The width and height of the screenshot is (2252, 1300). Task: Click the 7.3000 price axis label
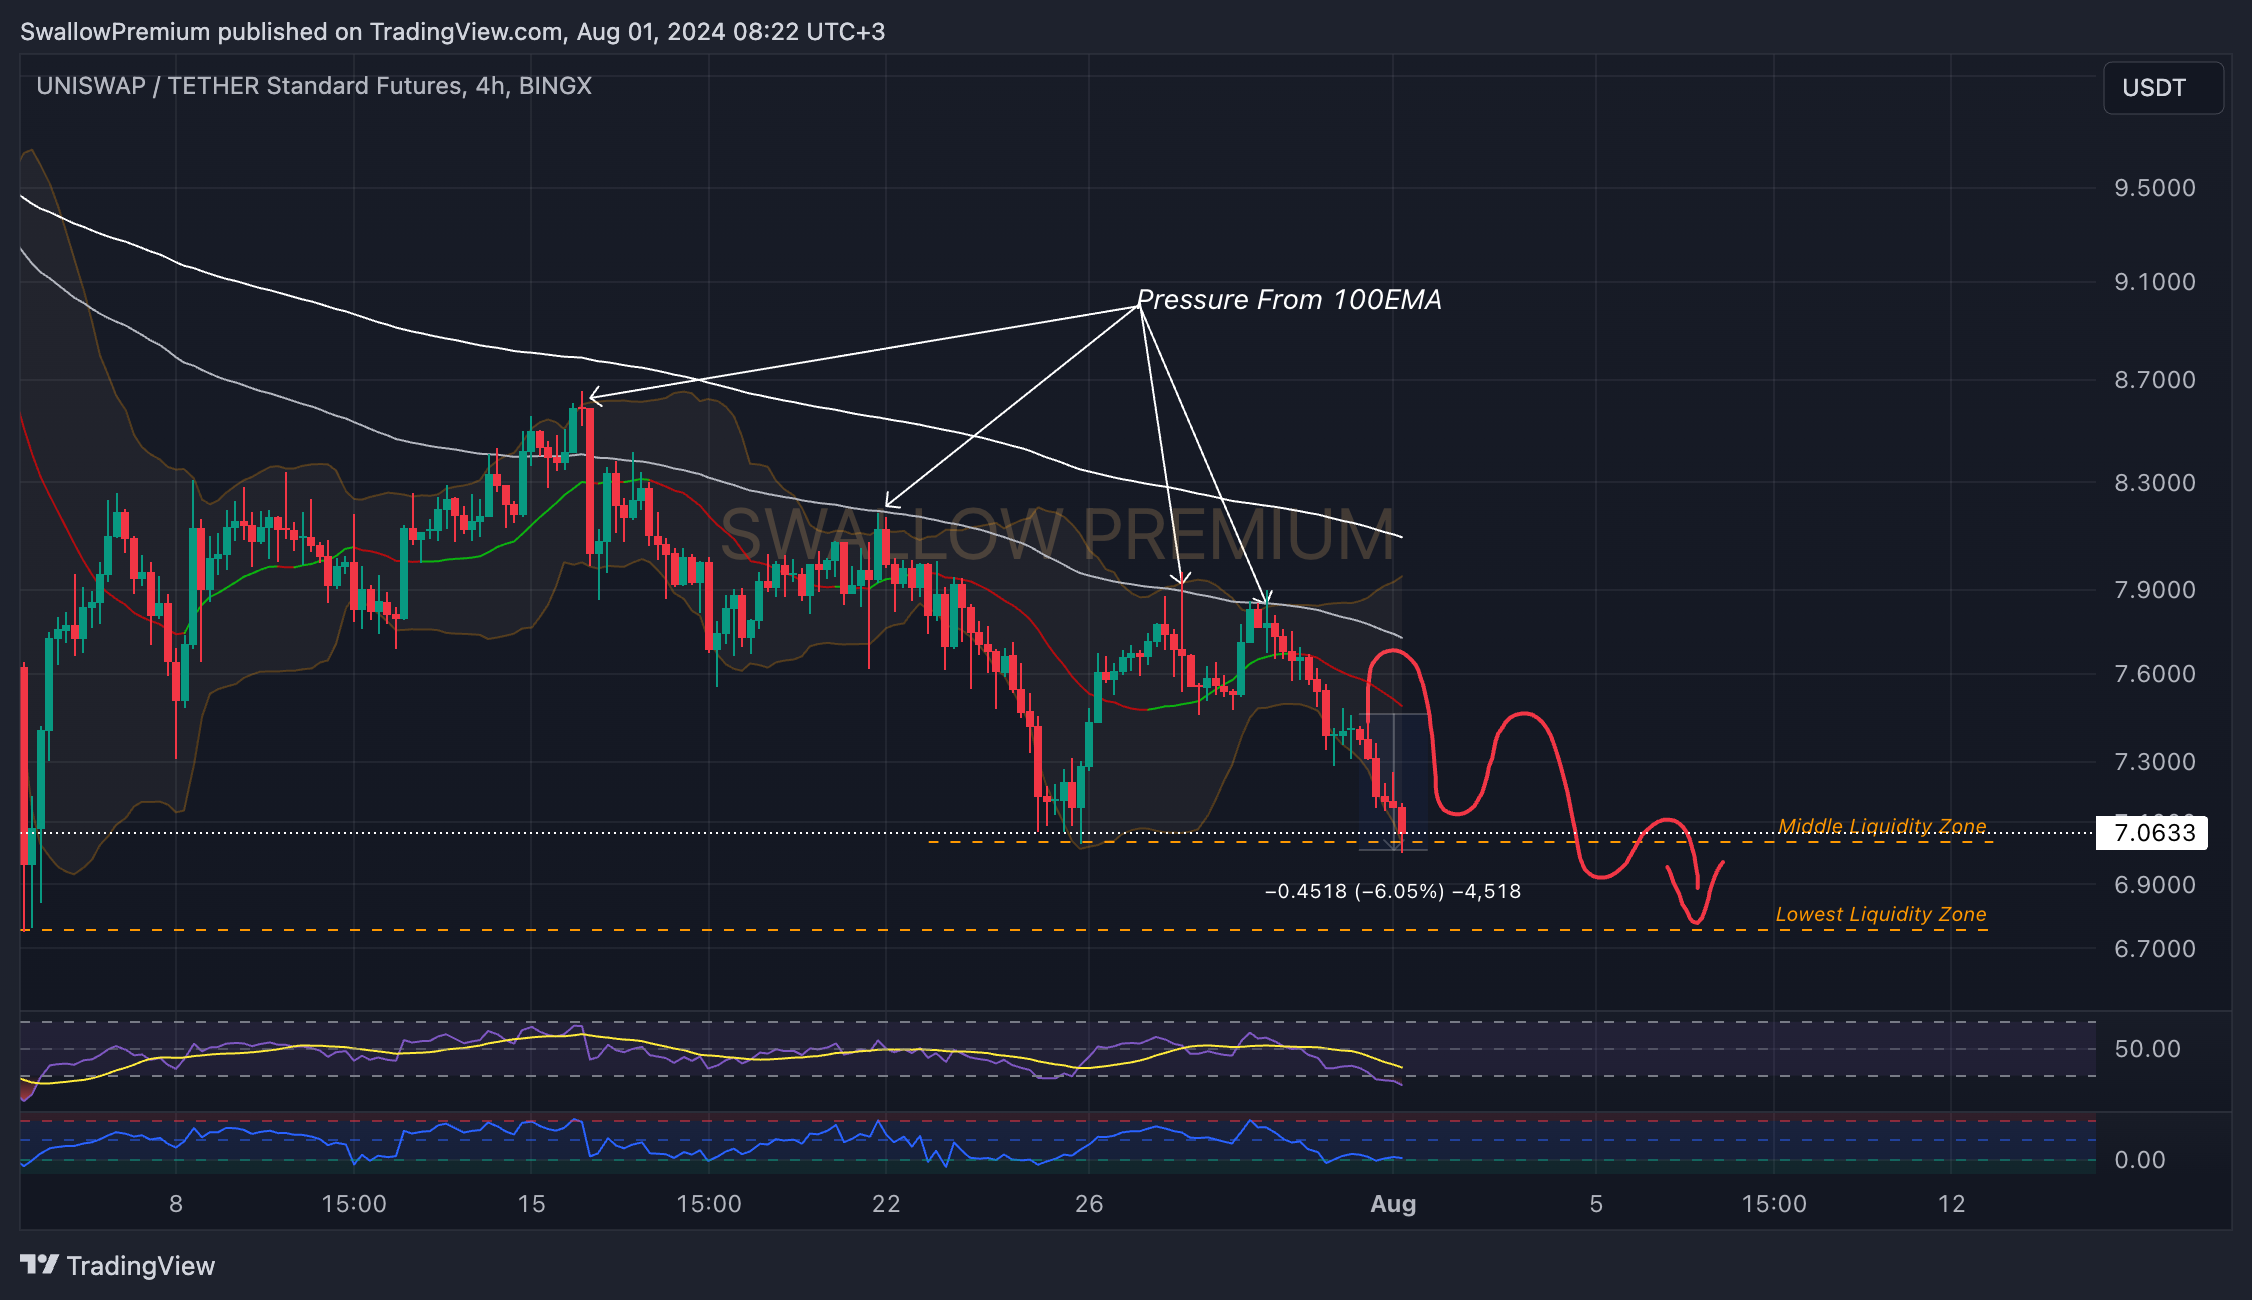[x=2155, y=762]
